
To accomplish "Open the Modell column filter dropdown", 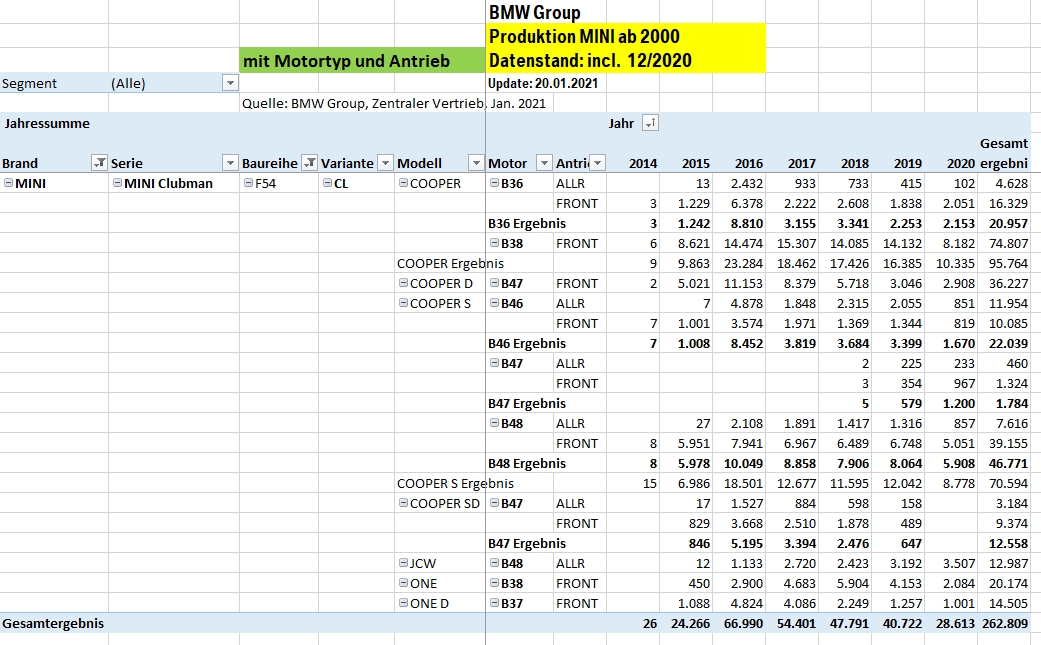I will pyautogui.click(x=475, y=163).
